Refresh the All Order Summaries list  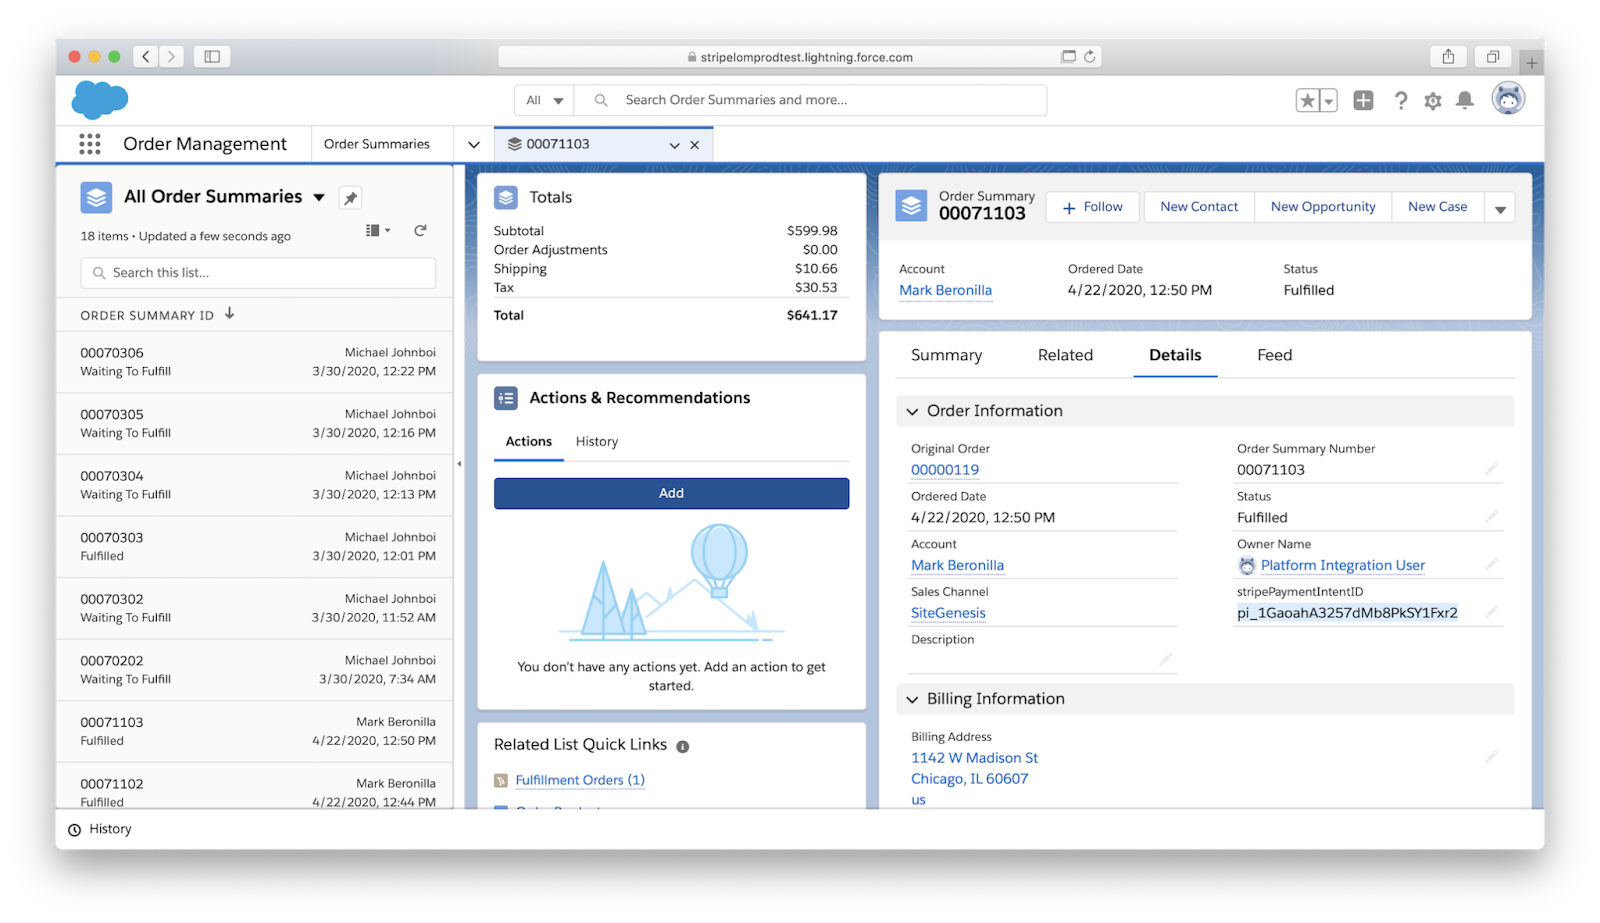(420, 230)
